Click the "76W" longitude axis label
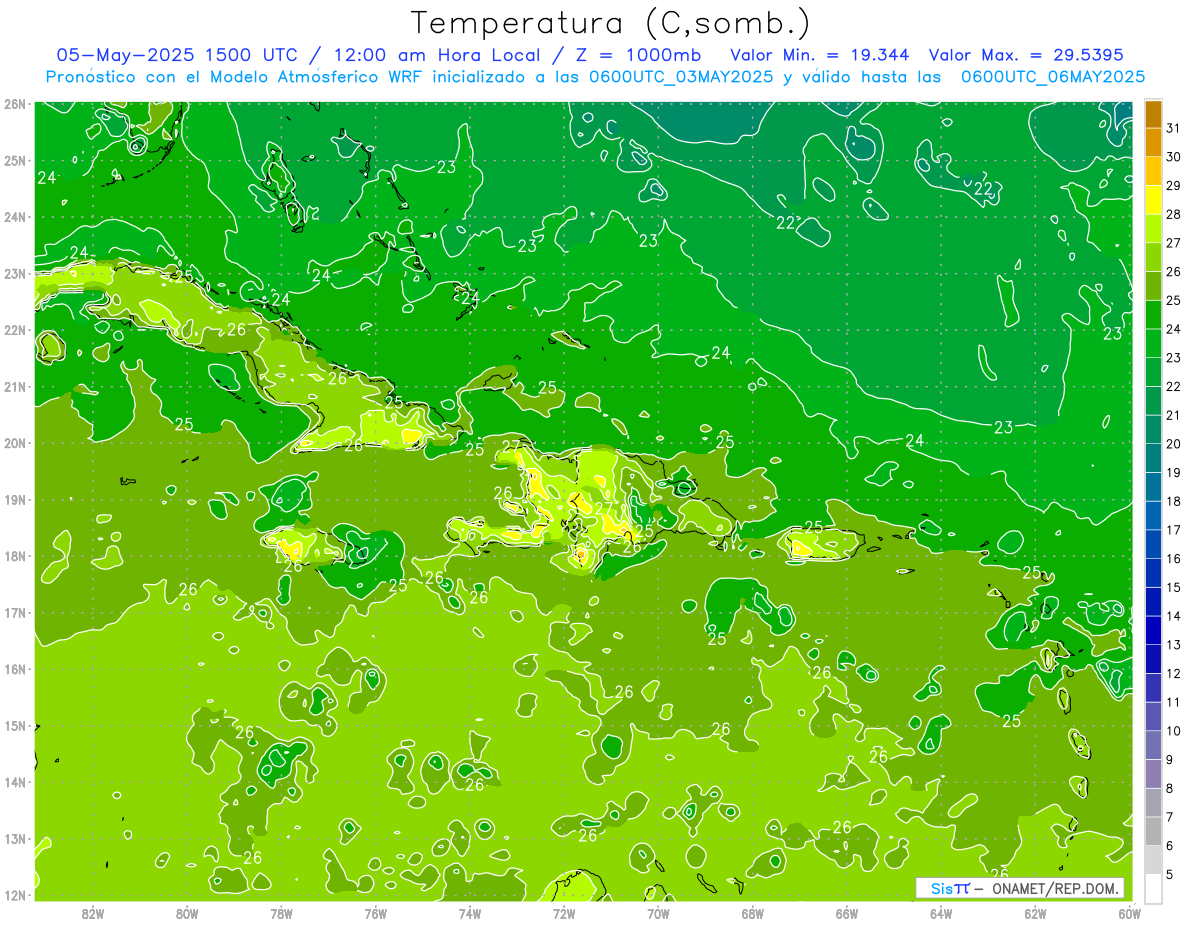The height and width of the screenshot is (927, 1200). point(376,913)
